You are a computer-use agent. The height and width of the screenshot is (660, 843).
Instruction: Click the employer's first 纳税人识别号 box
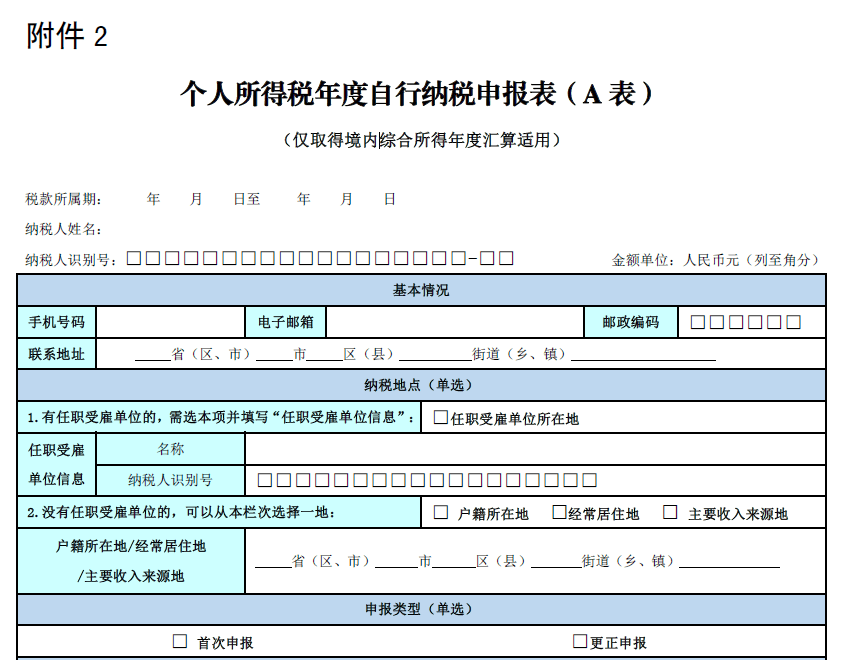[x=265, y=479]
